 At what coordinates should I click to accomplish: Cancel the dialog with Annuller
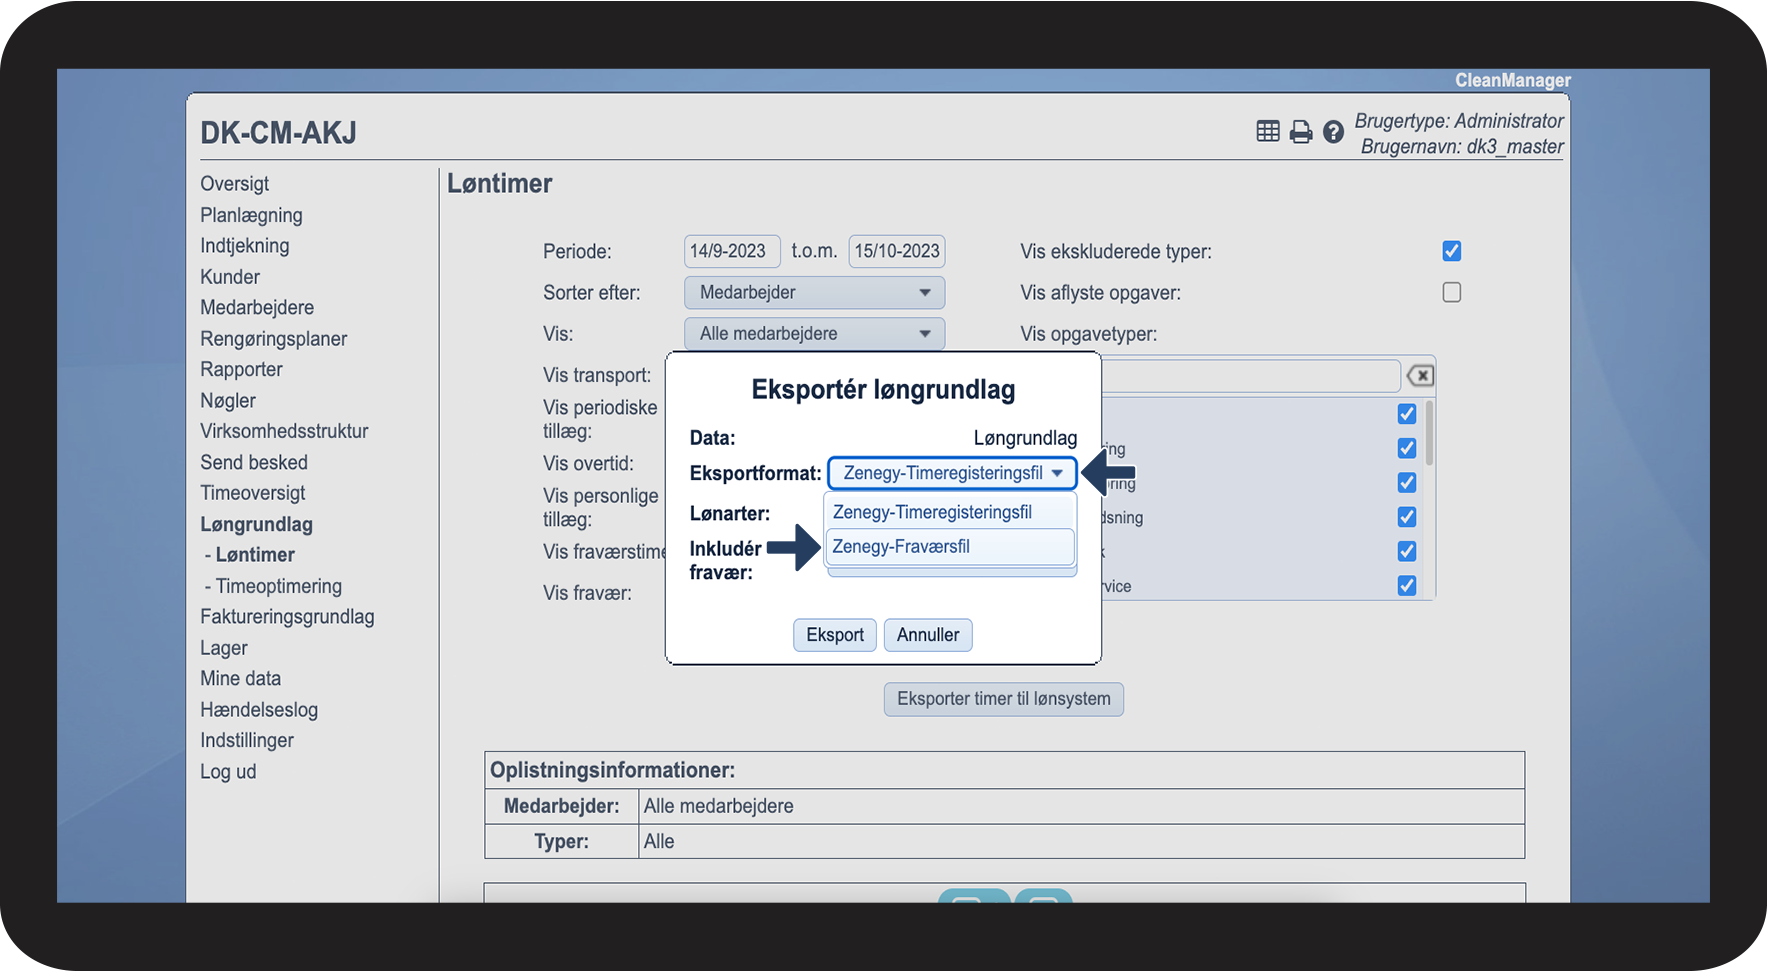[x=928, y=635]
